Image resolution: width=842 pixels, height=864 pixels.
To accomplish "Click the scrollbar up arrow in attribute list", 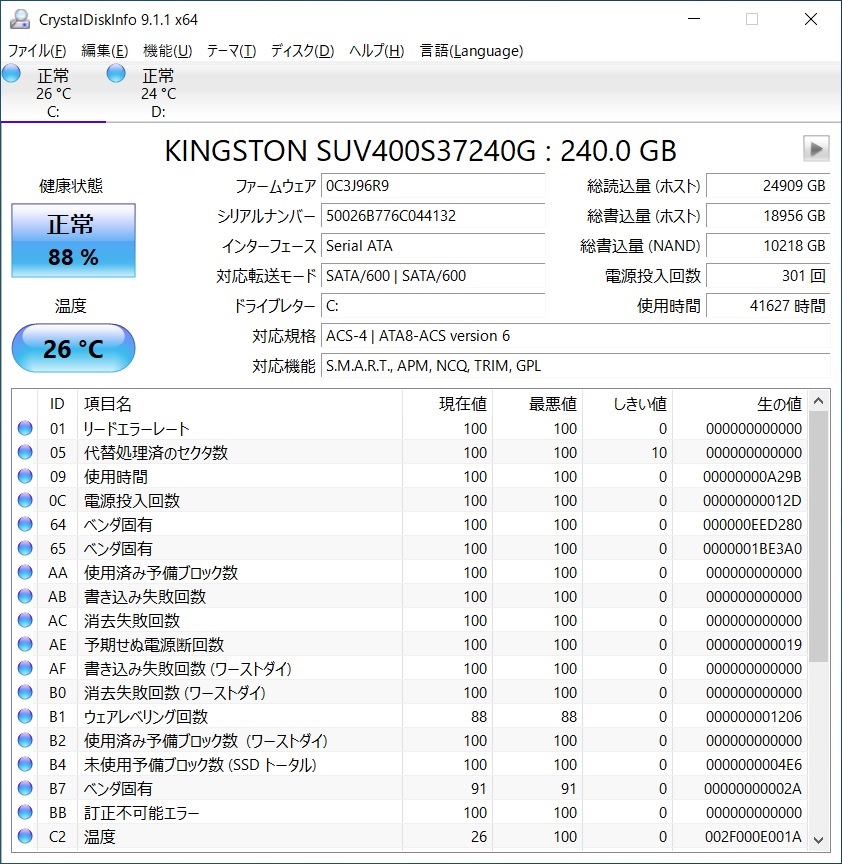I will click(x=819, y=402).
